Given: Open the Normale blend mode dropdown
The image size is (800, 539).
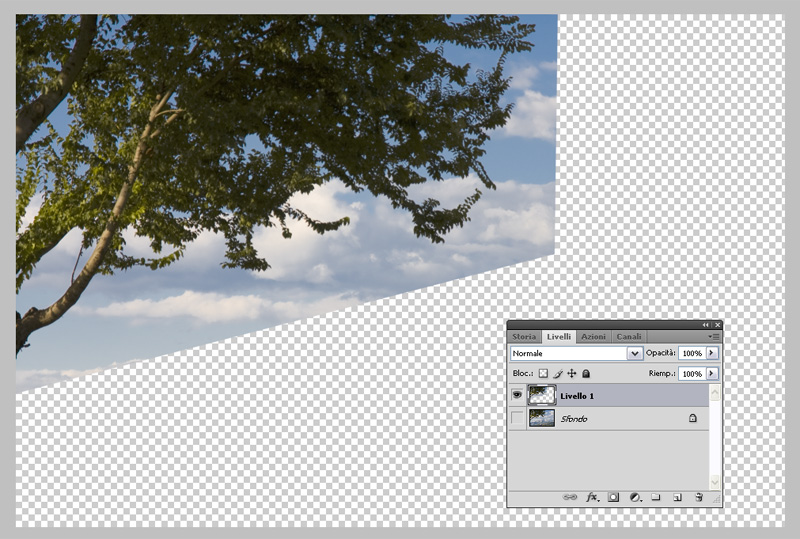Looking at the screenshot, I should coord(634,353).
